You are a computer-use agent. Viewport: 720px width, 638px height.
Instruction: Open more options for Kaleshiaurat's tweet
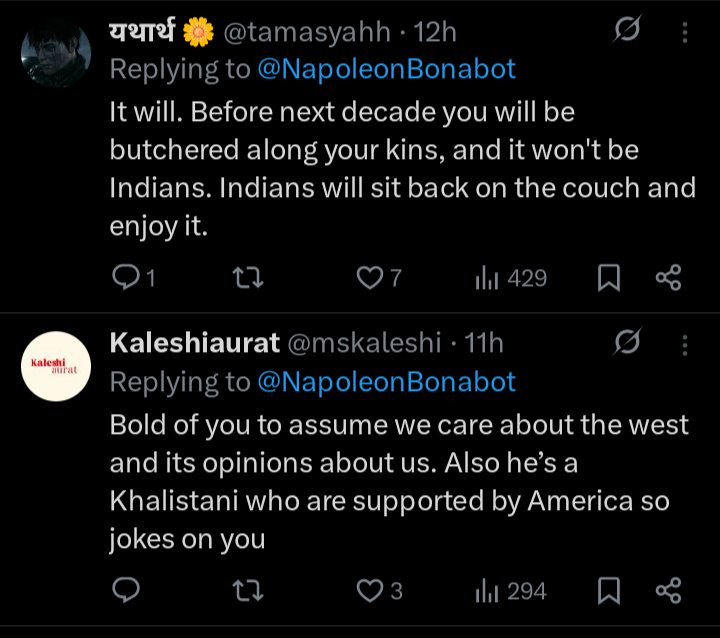685,345
